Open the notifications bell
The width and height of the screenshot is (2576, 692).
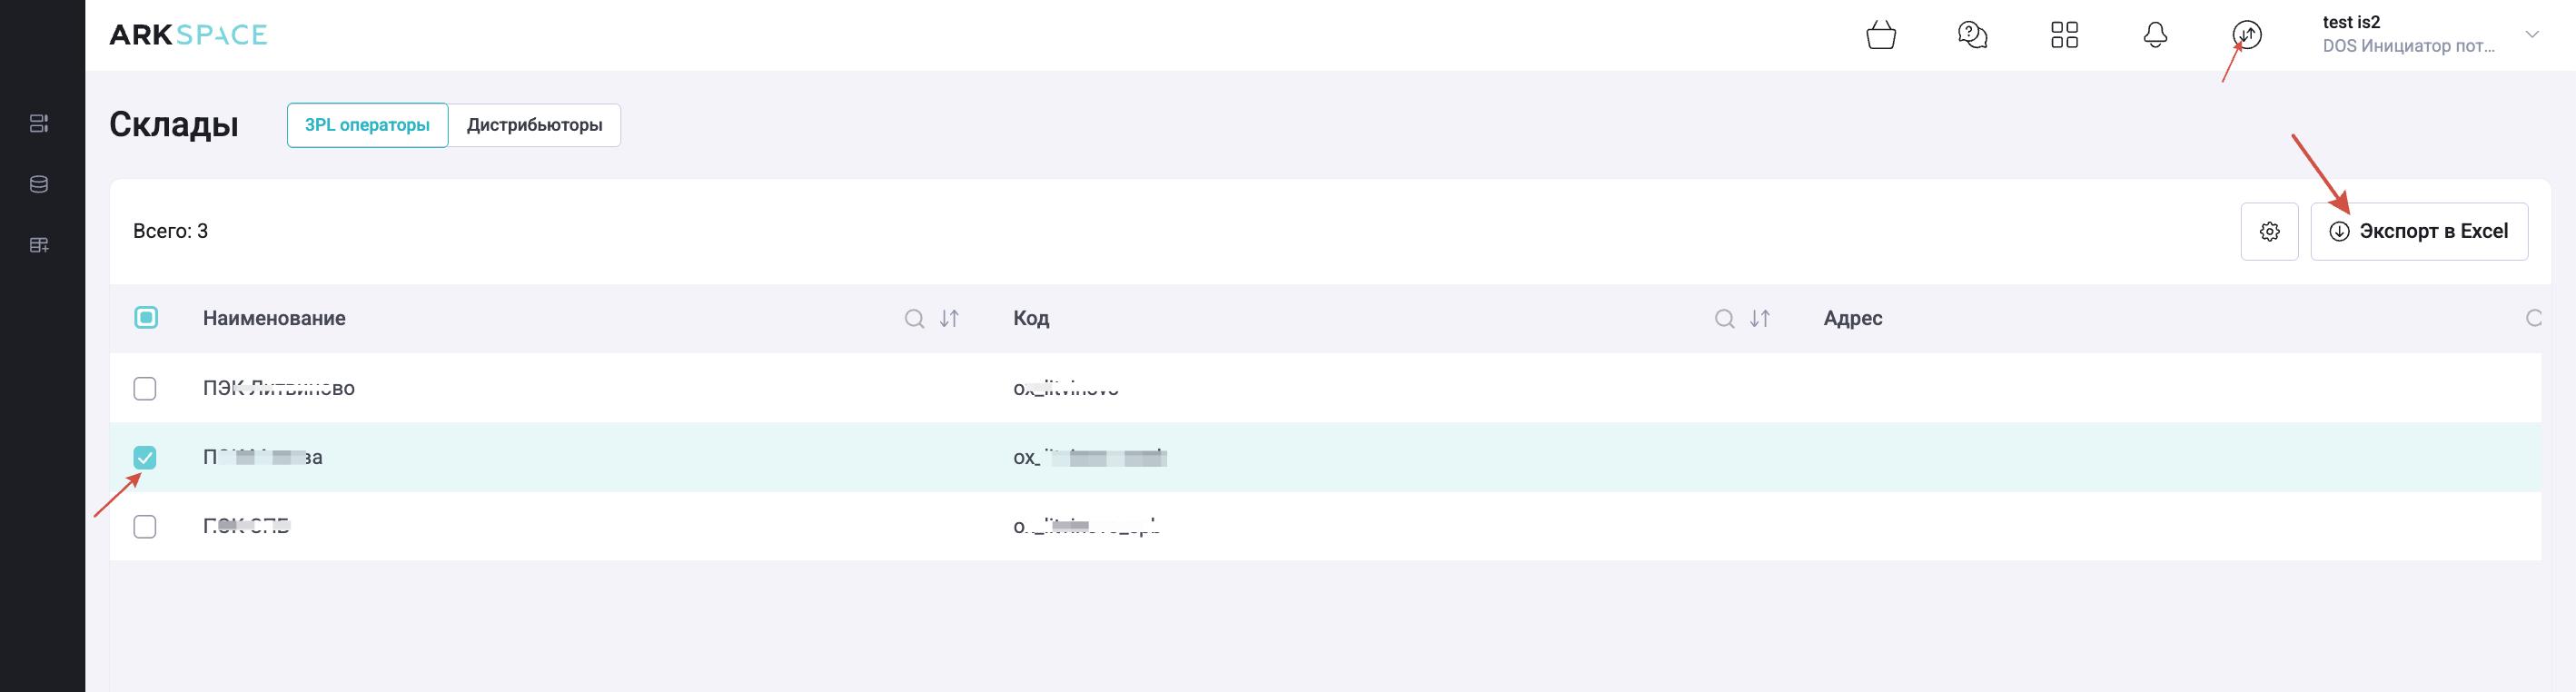pos(2155,36)
